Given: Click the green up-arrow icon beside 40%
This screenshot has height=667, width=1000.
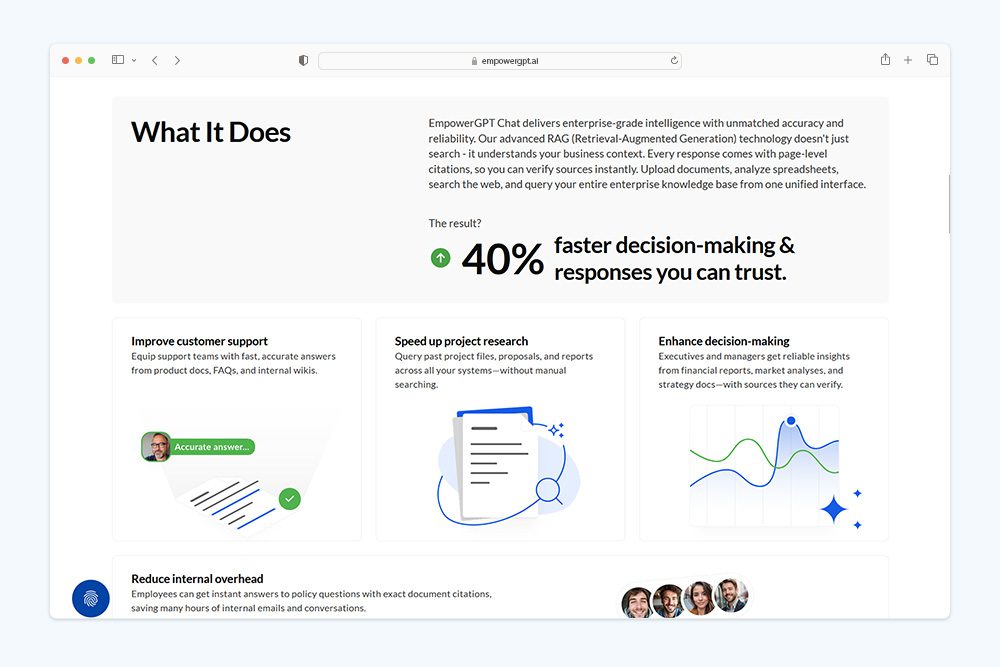Looking at the screenshot, I should [x=441, y=258].
